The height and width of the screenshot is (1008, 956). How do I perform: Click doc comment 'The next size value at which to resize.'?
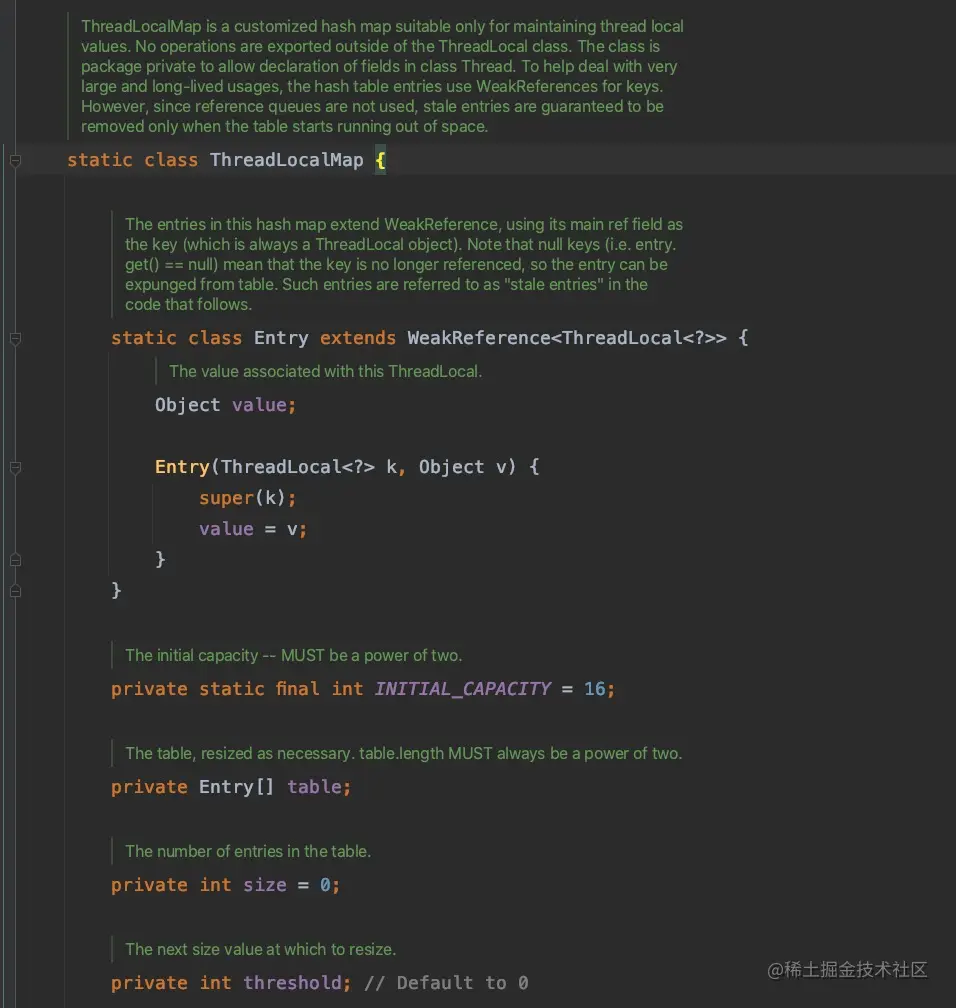point(260,950)
